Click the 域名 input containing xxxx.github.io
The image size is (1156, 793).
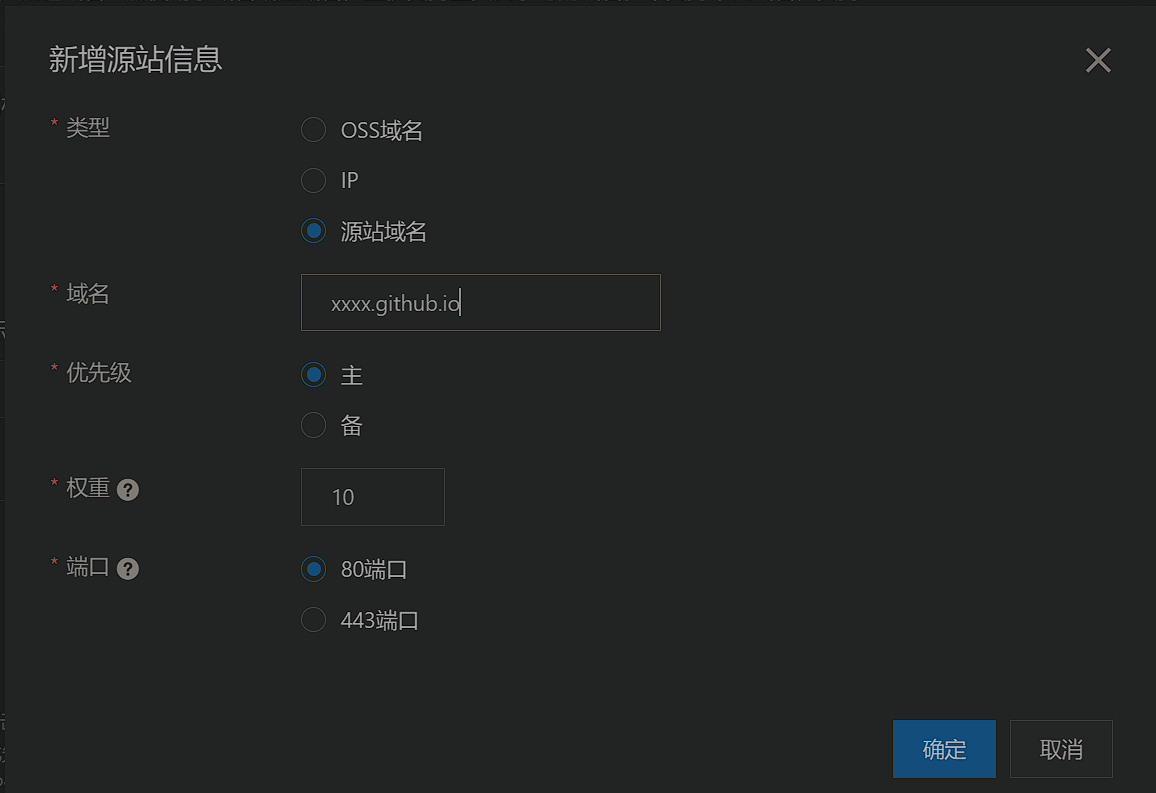[481, 303]
